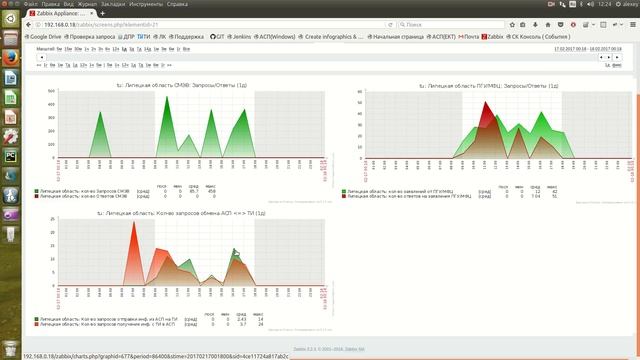Close the Zabbix Appliance tab

click(91, 13)
